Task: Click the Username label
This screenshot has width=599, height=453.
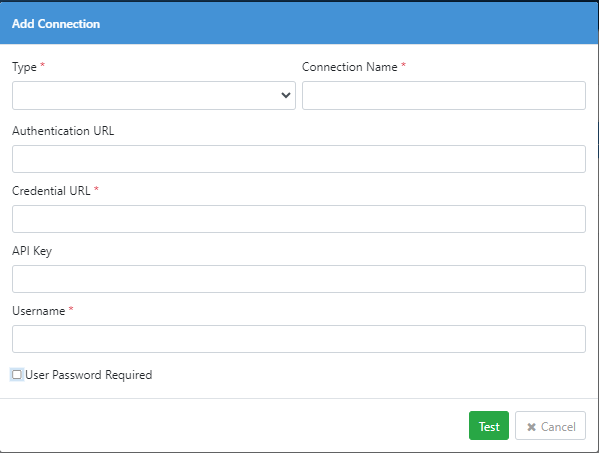Action: 39,311
